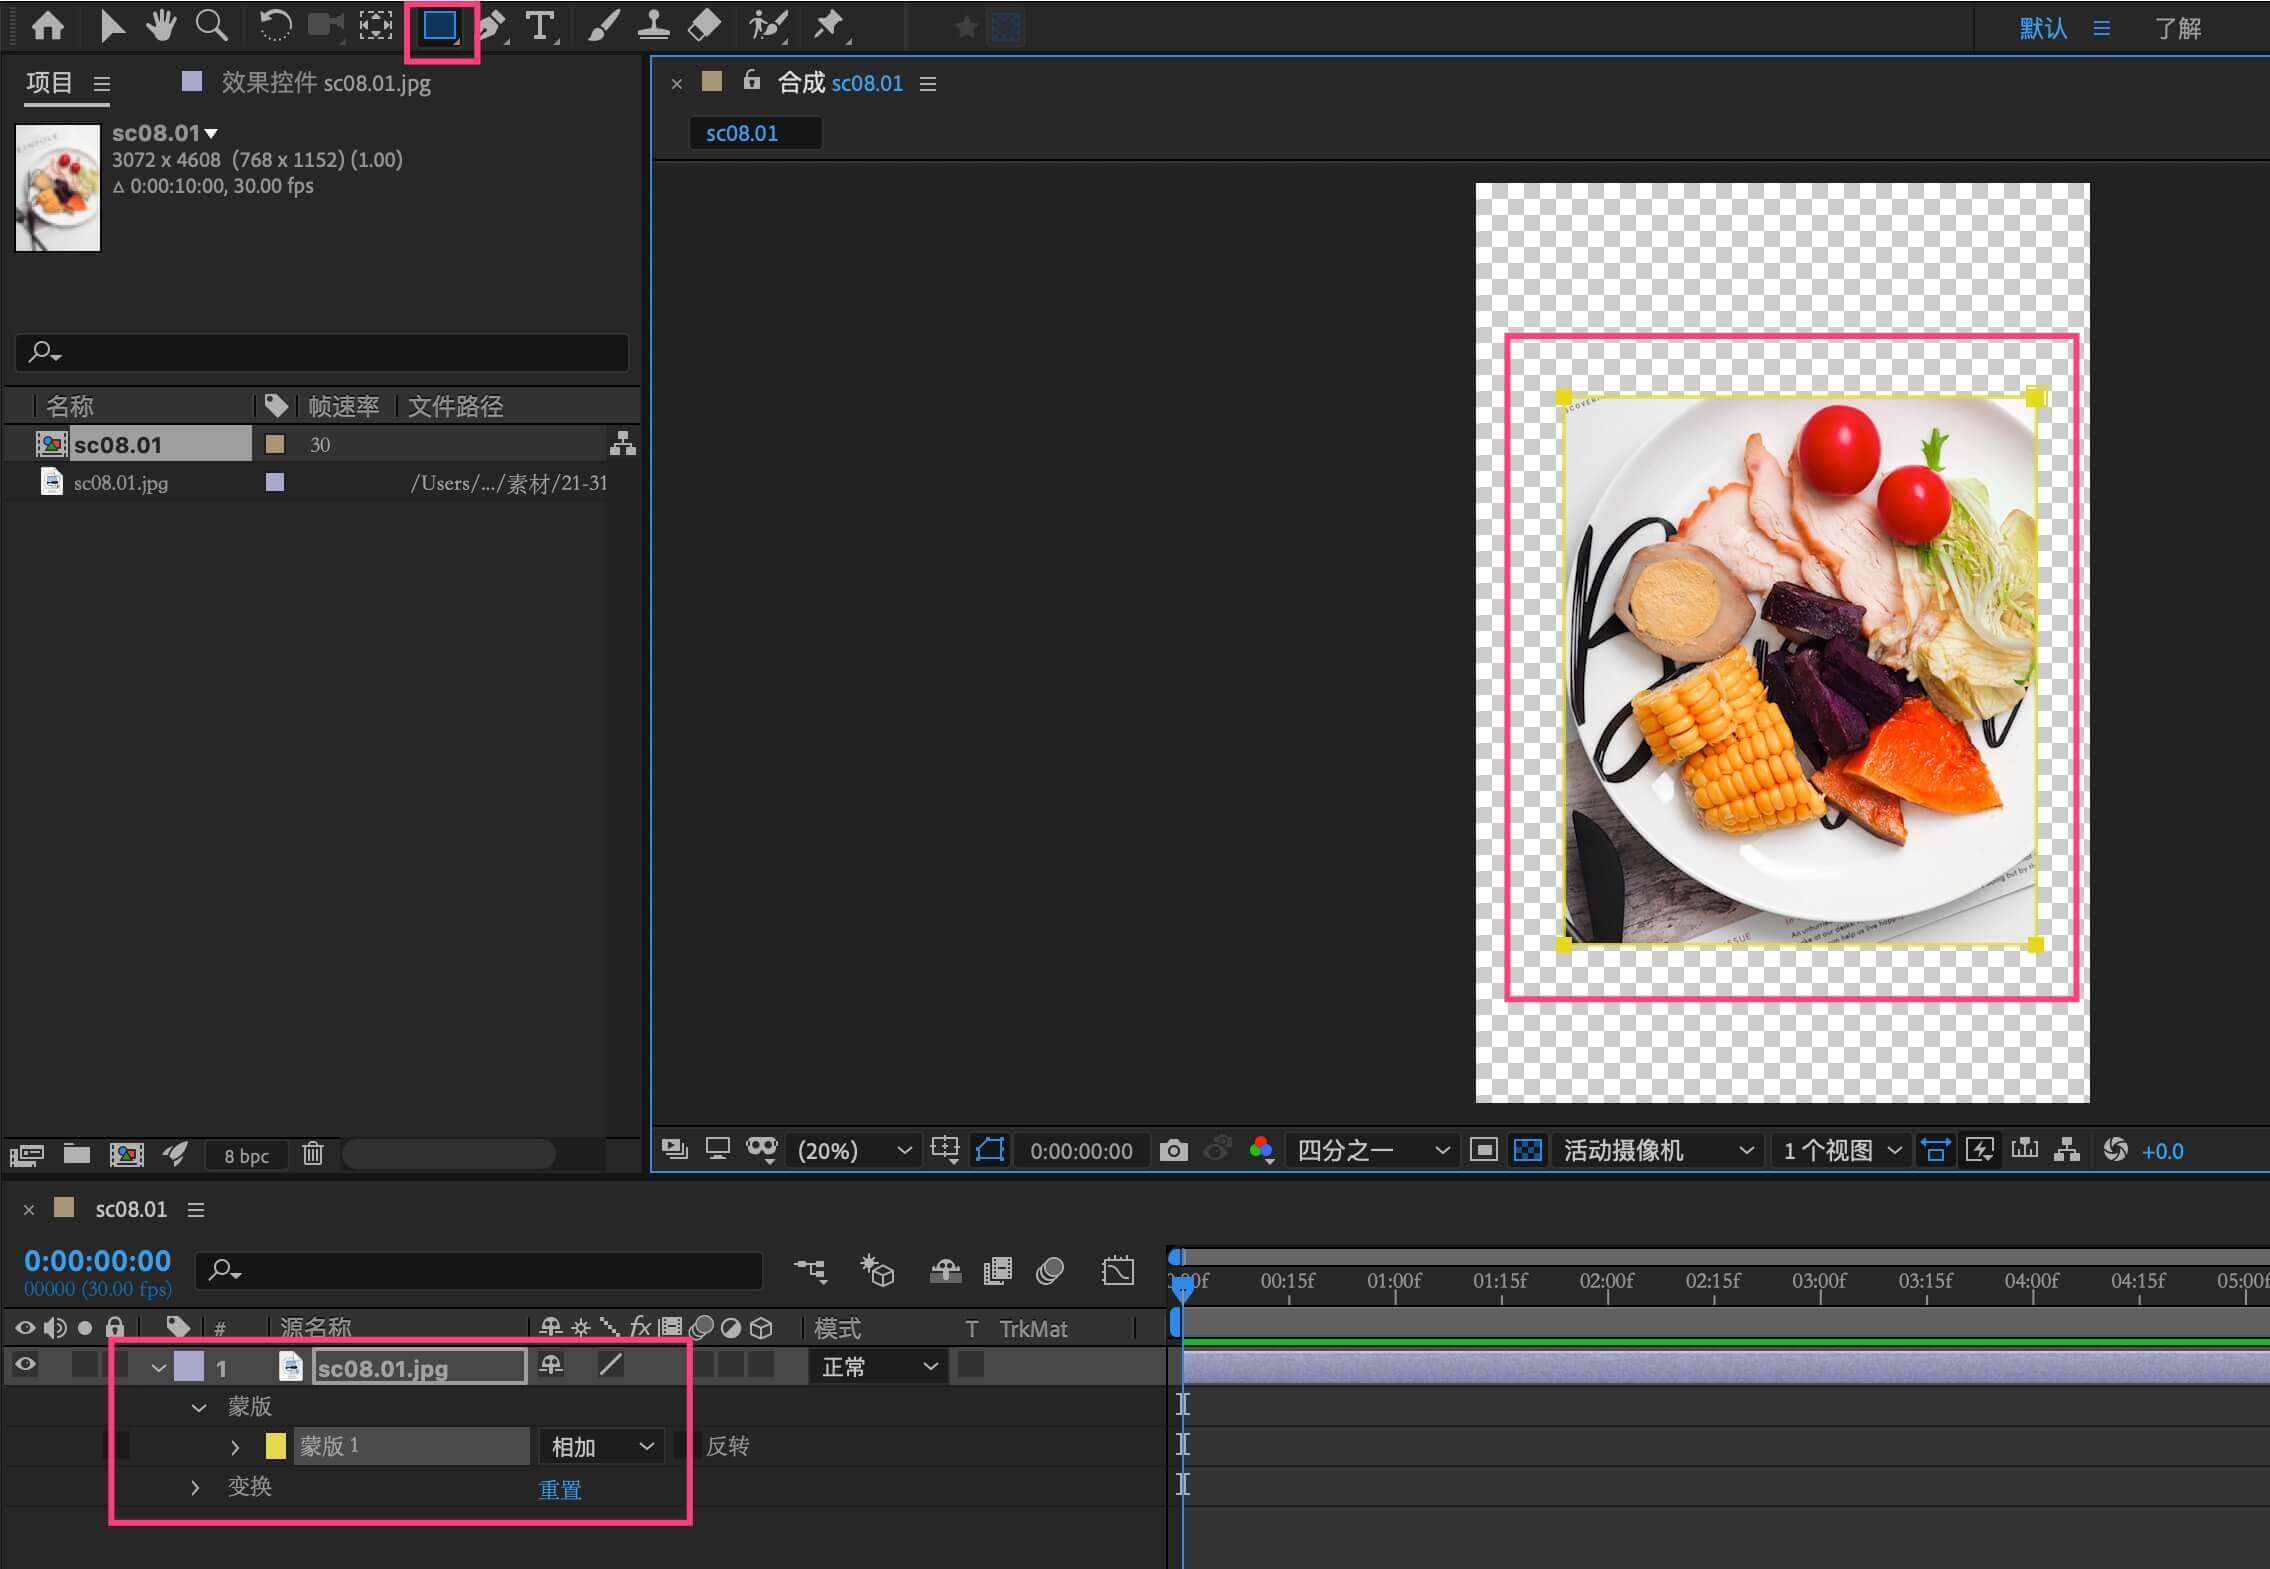Open the 四分之一 resolution dropdown

(1371, 1150)
